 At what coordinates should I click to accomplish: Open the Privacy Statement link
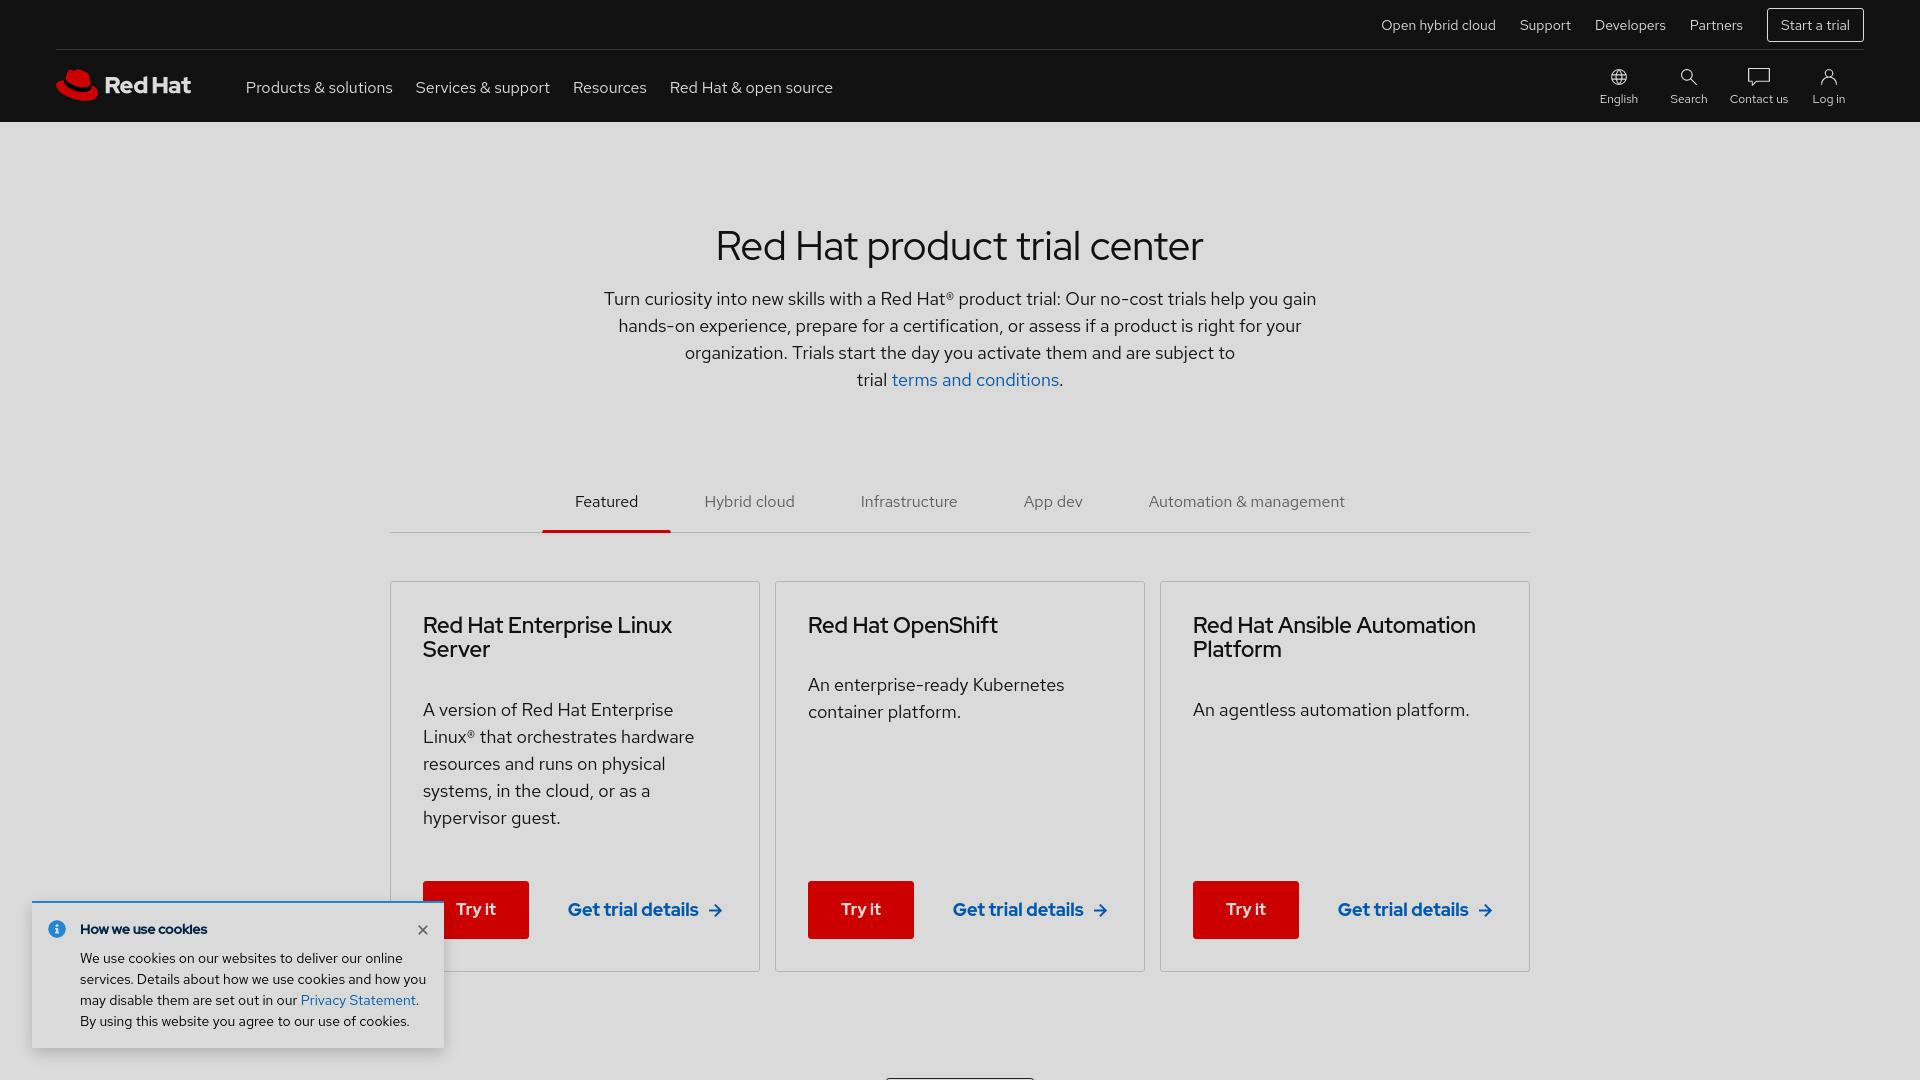pos(358,1000)
